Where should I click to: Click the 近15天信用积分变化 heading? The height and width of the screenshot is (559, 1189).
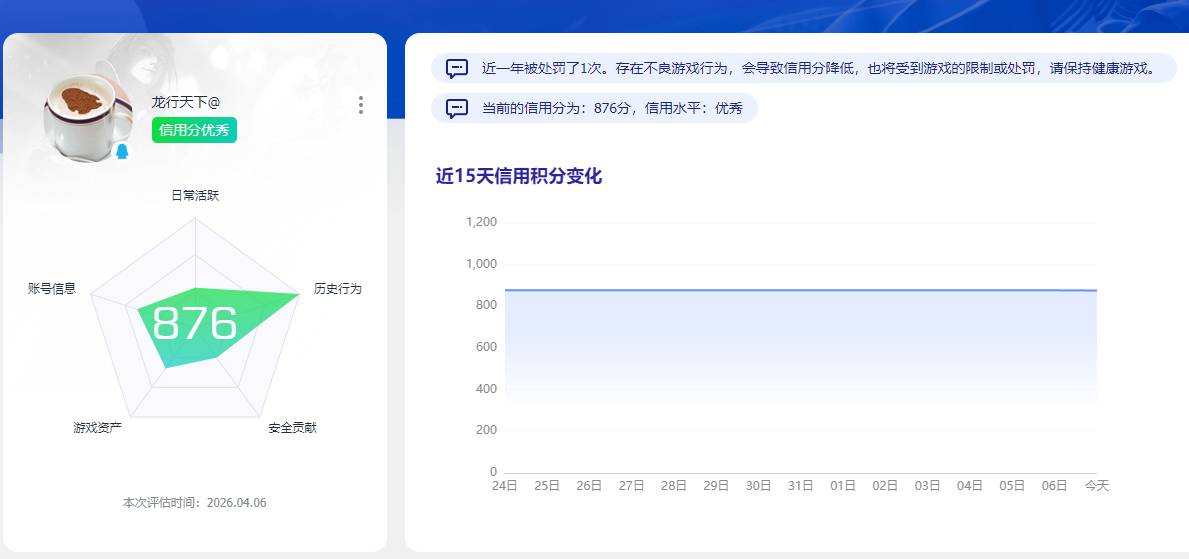tap(519, 177)
